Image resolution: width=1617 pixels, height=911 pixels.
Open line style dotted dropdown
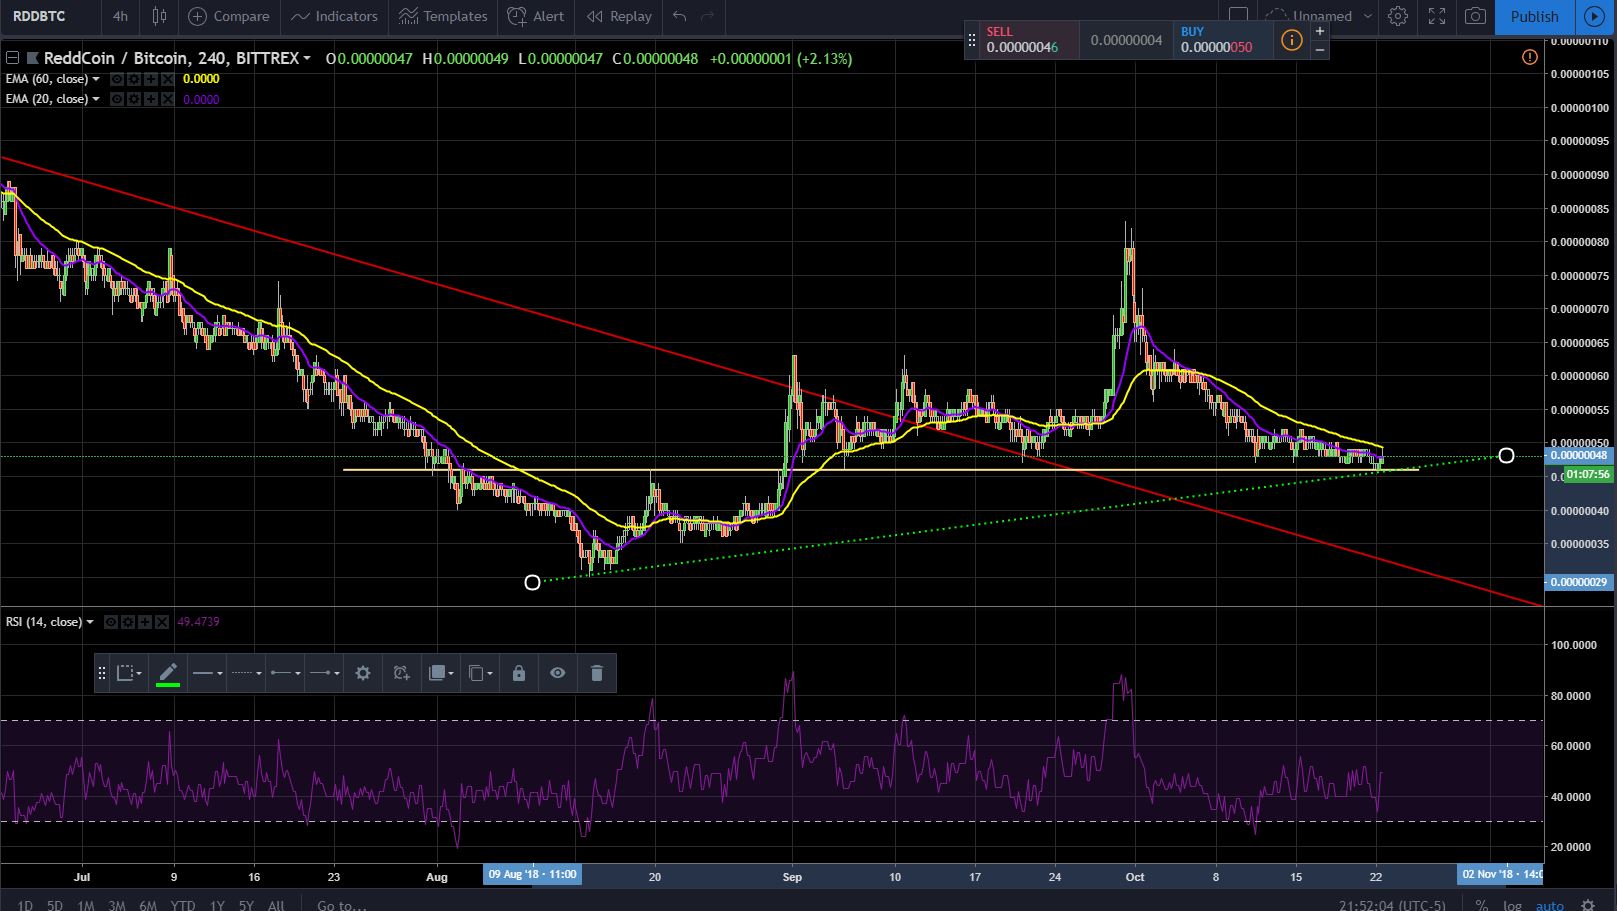tap(246, 673)
